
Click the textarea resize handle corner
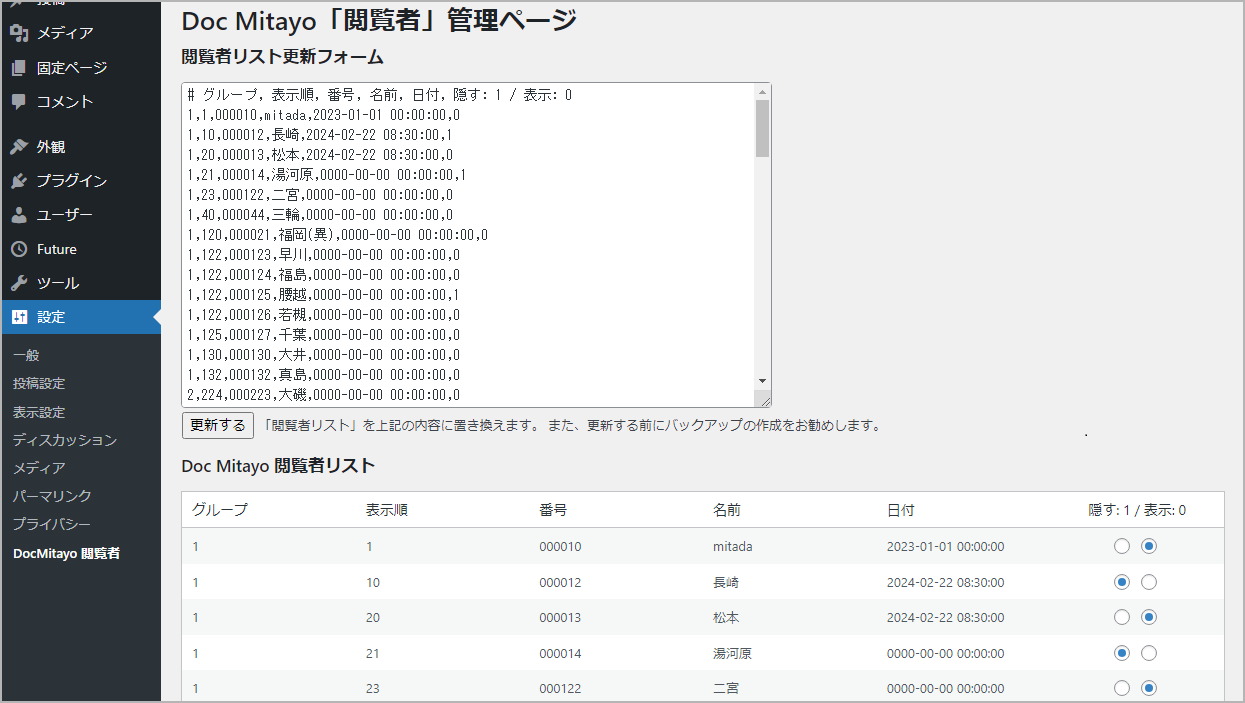[x=765, y=400]
